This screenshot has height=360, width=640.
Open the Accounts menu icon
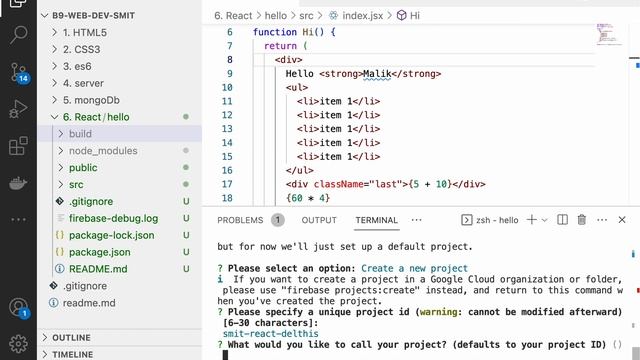click(x=18, y=308)
